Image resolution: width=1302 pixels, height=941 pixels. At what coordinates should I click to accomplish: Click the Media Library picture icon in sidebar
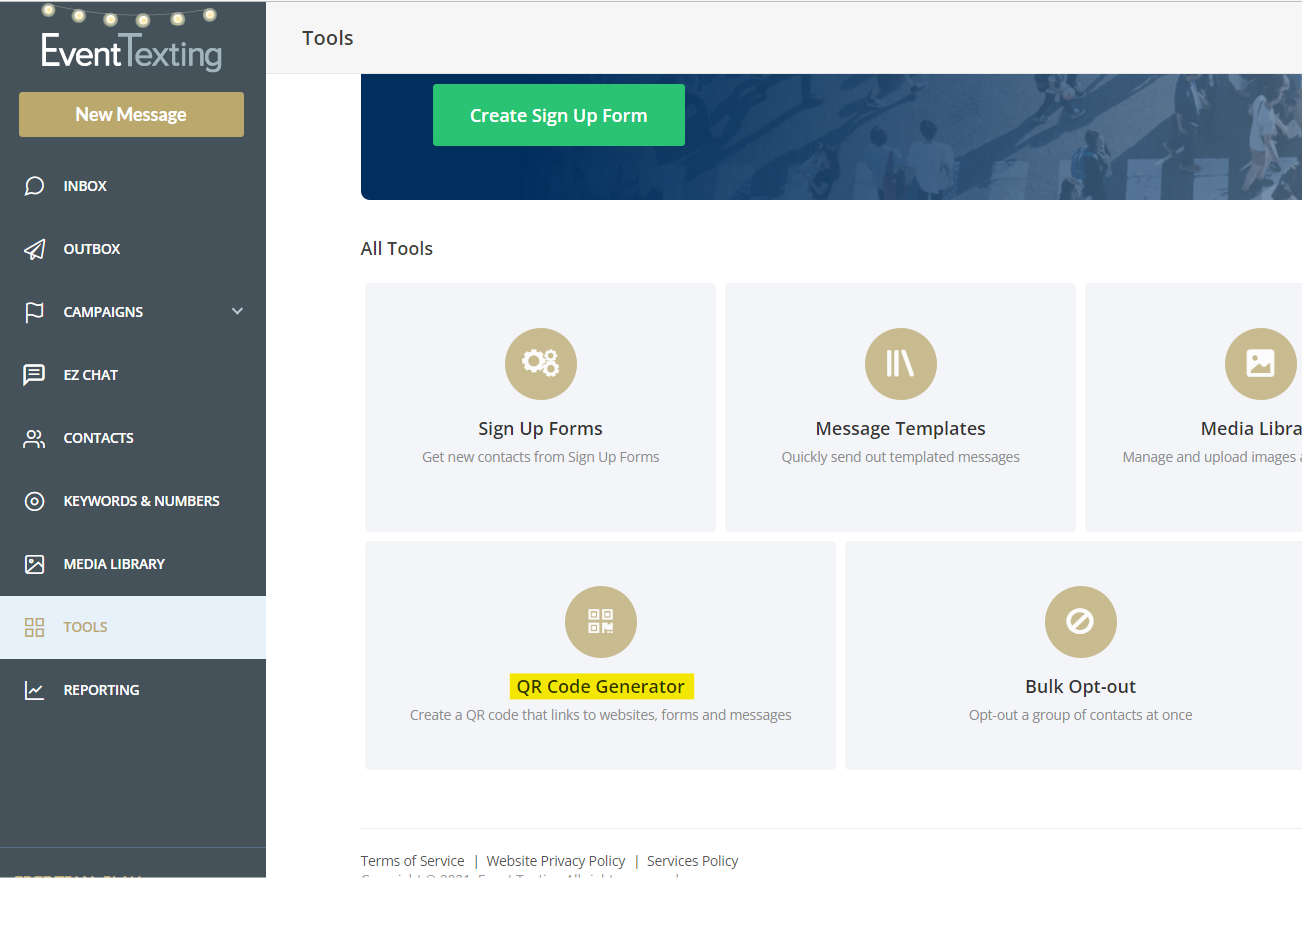click(34, 564)
